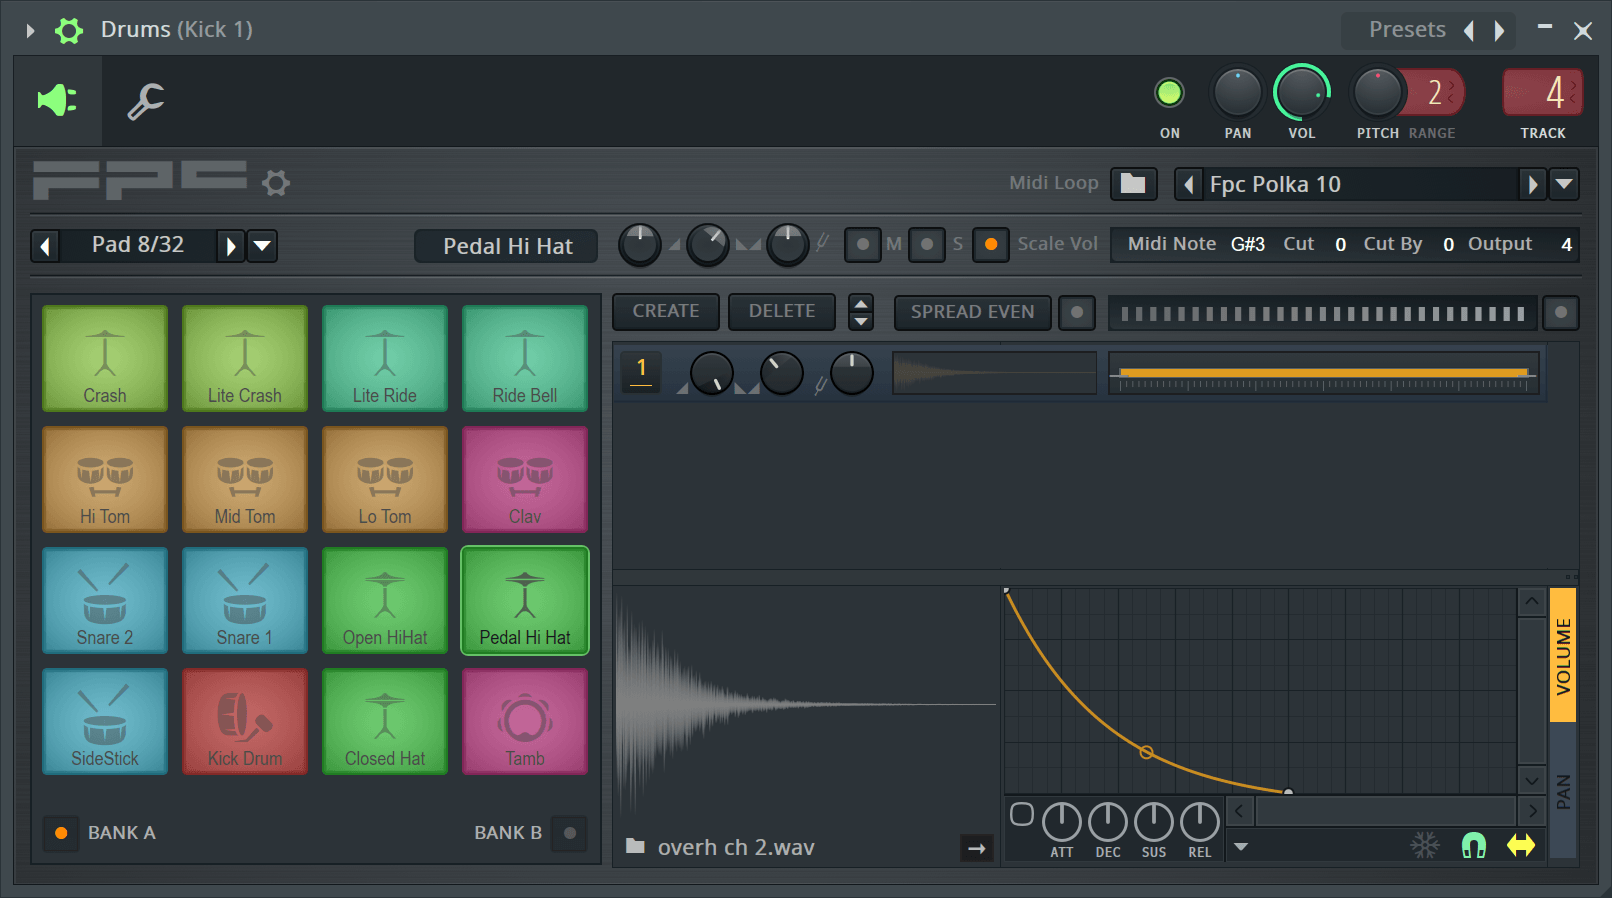Select the Clav pad

click(x=525, y=479)
